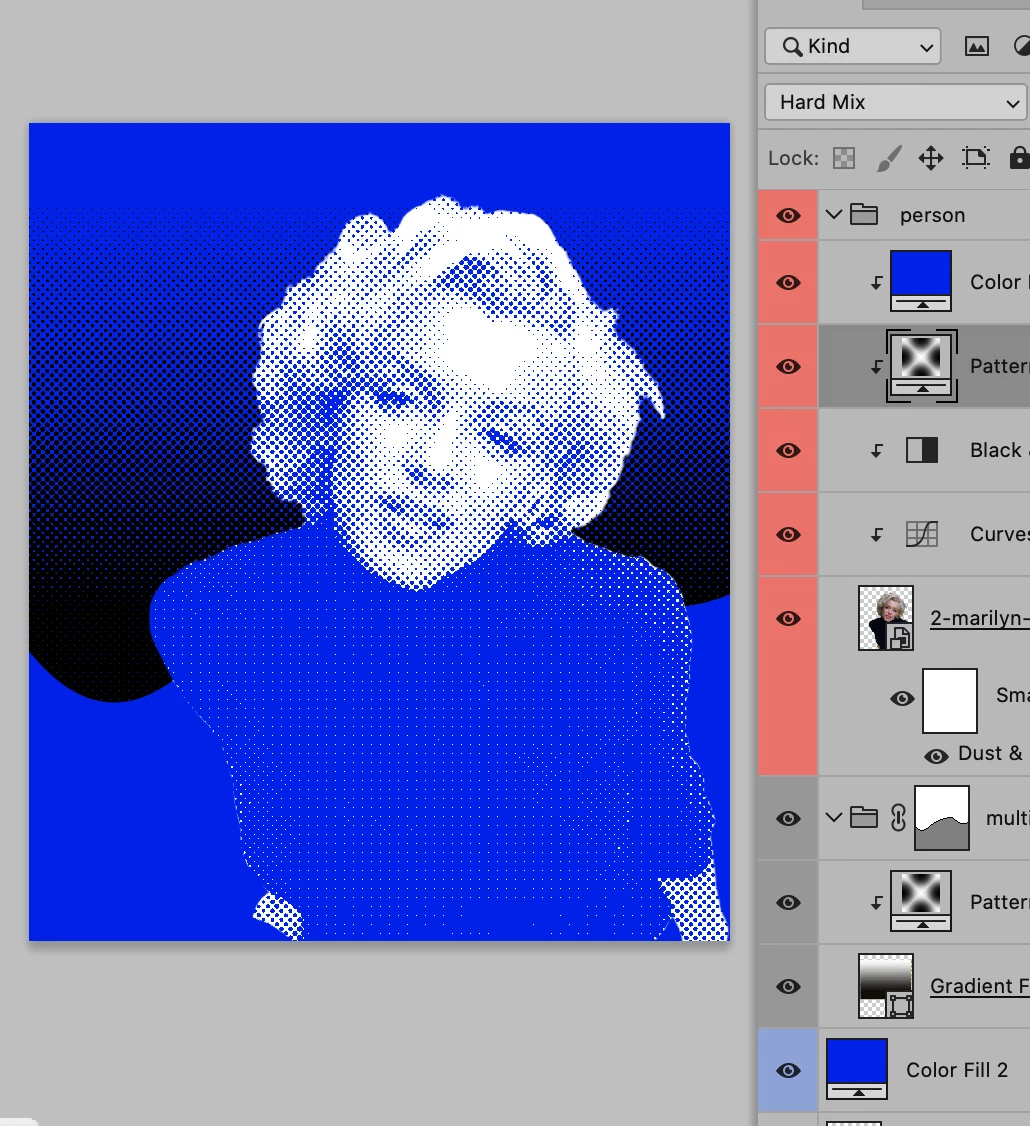
Task: Select the Color Fill 2 layer name
Action: click(x=957, y=1070)
